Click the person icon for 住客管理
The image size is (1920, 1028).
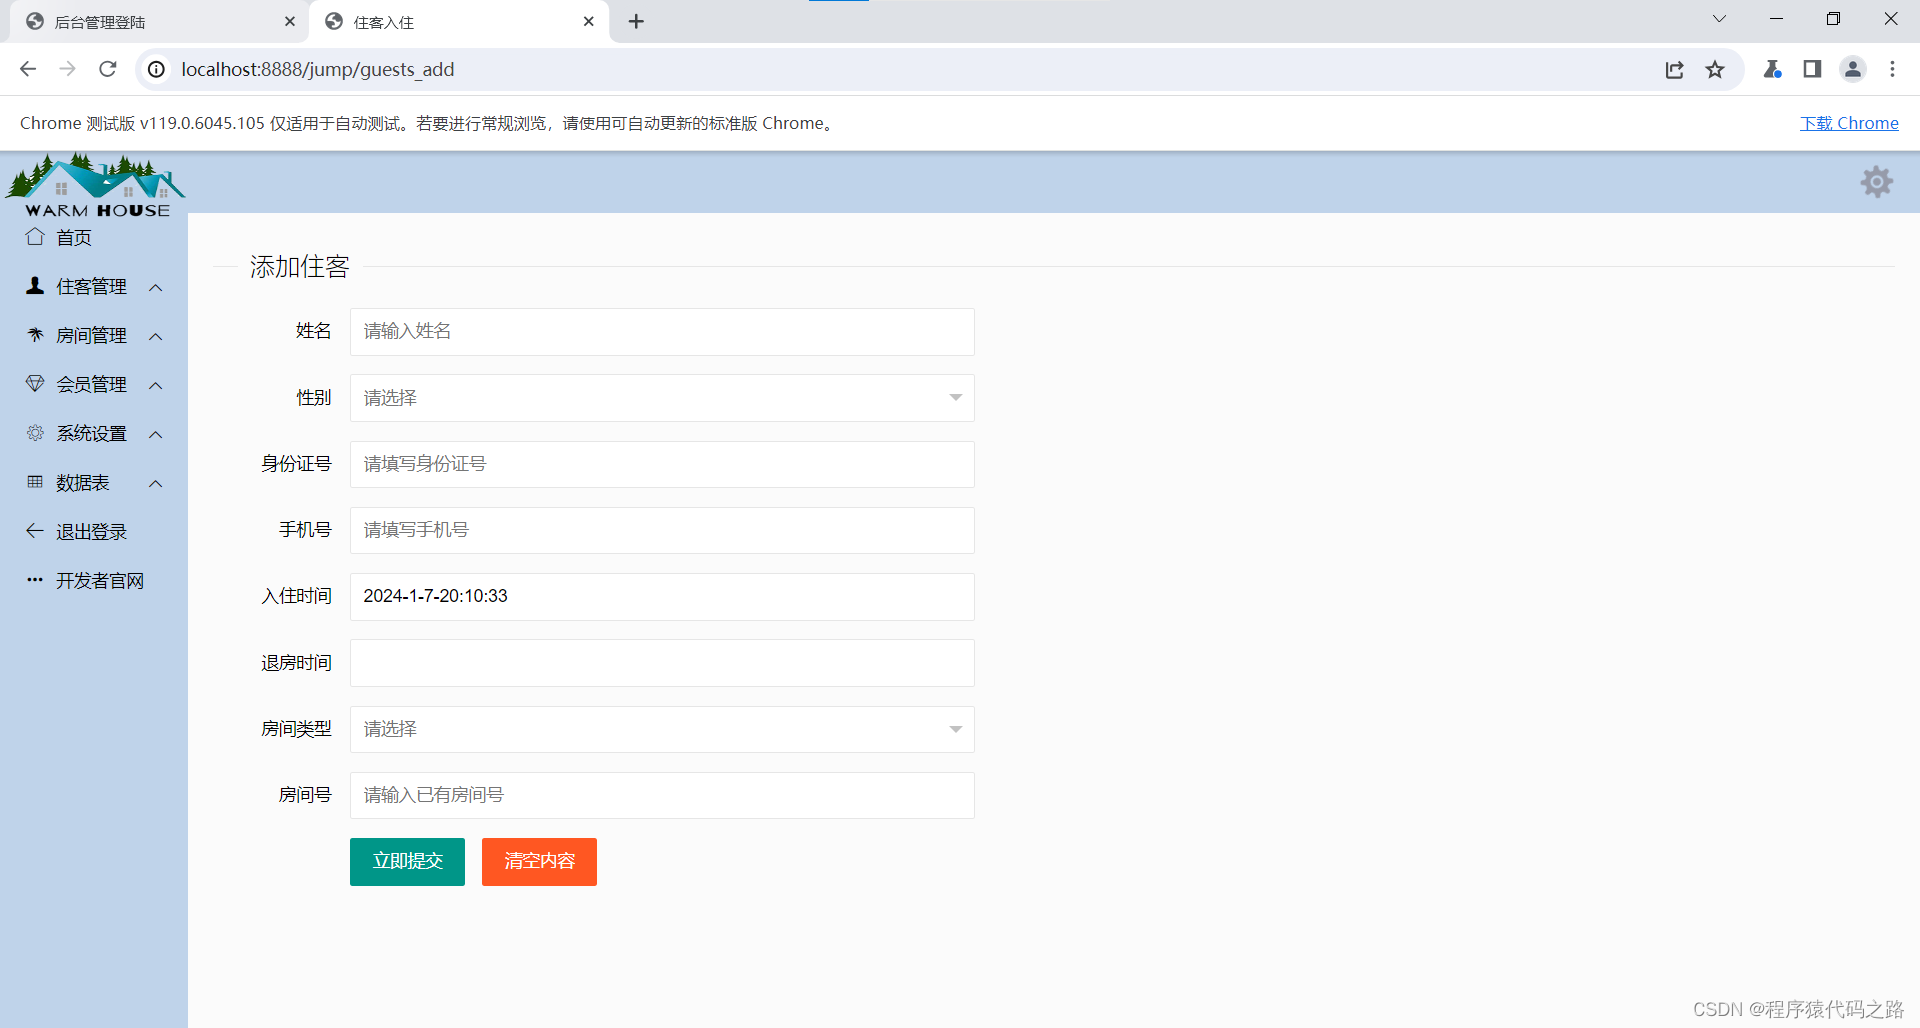(35, 286)
